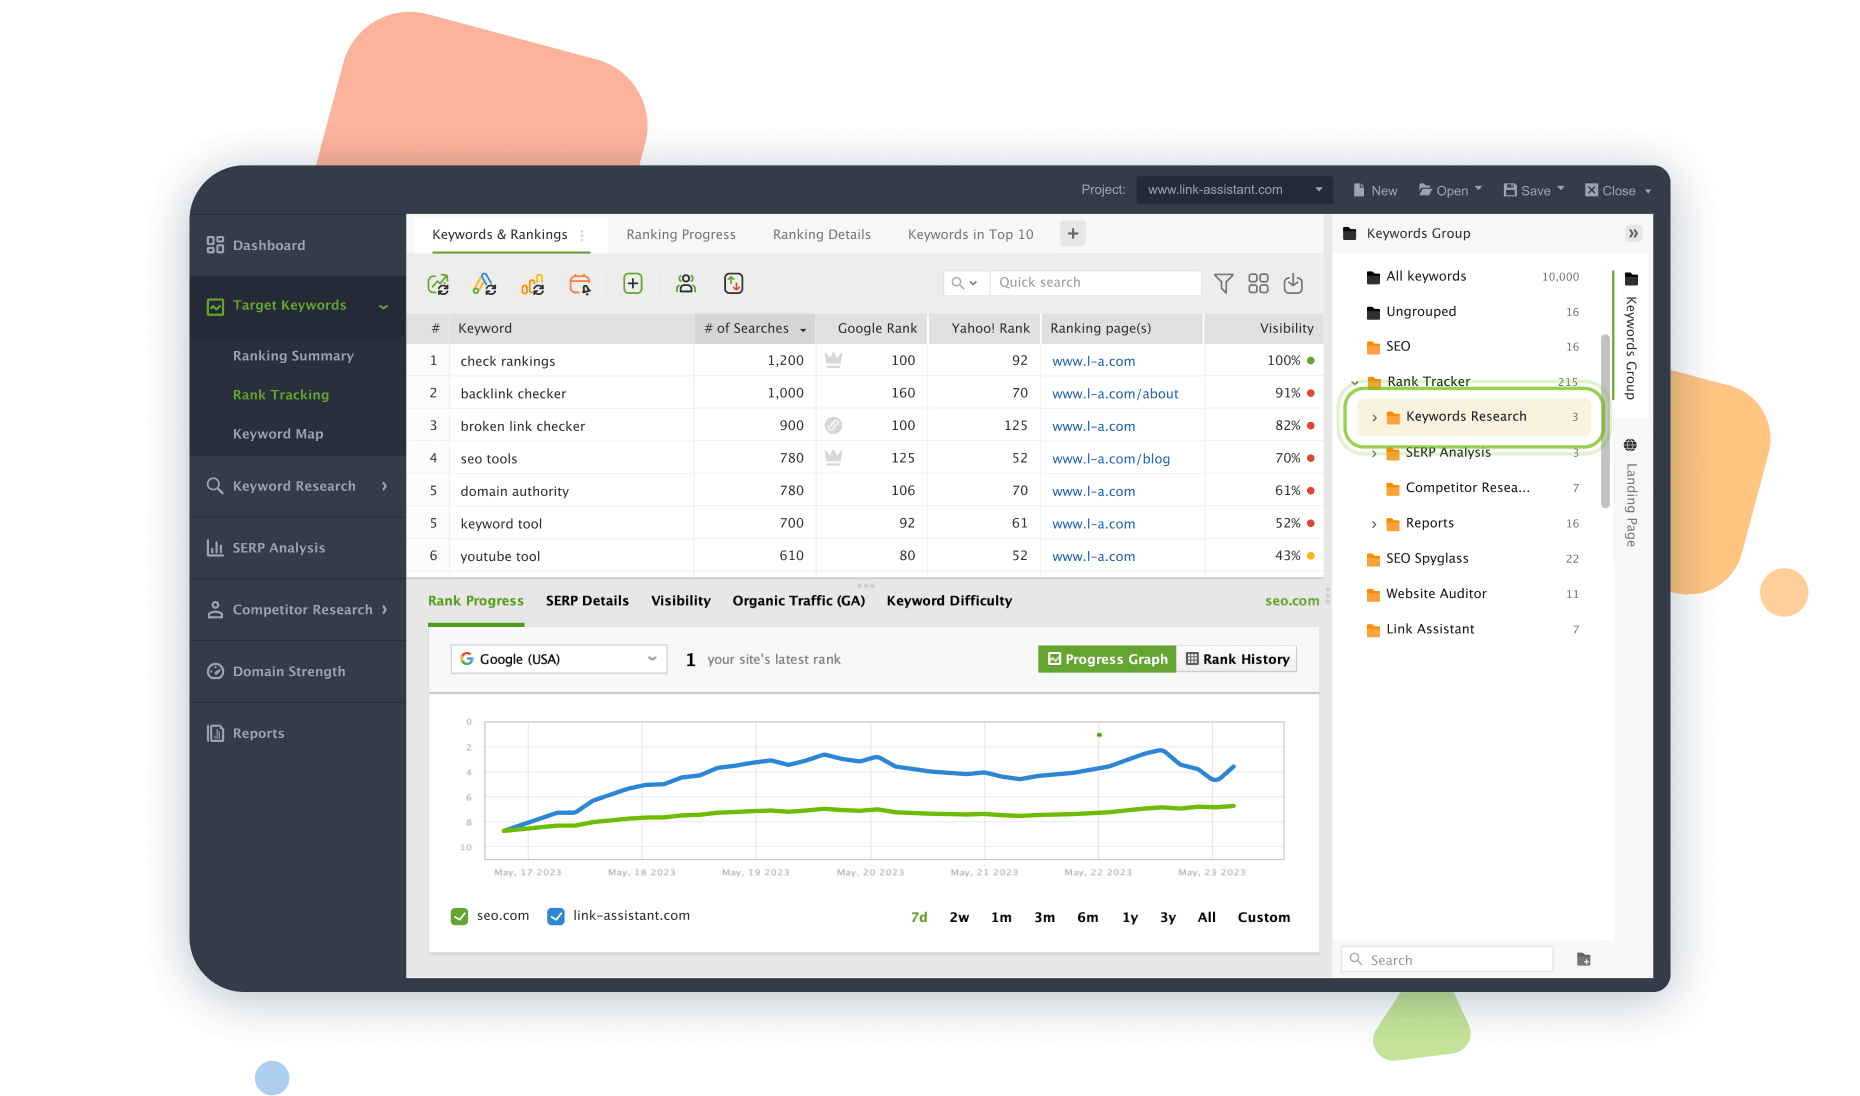The image size is (1860, 1096).
Task: Click the Google Ads update icon
Action: click(x=485, y=284)
